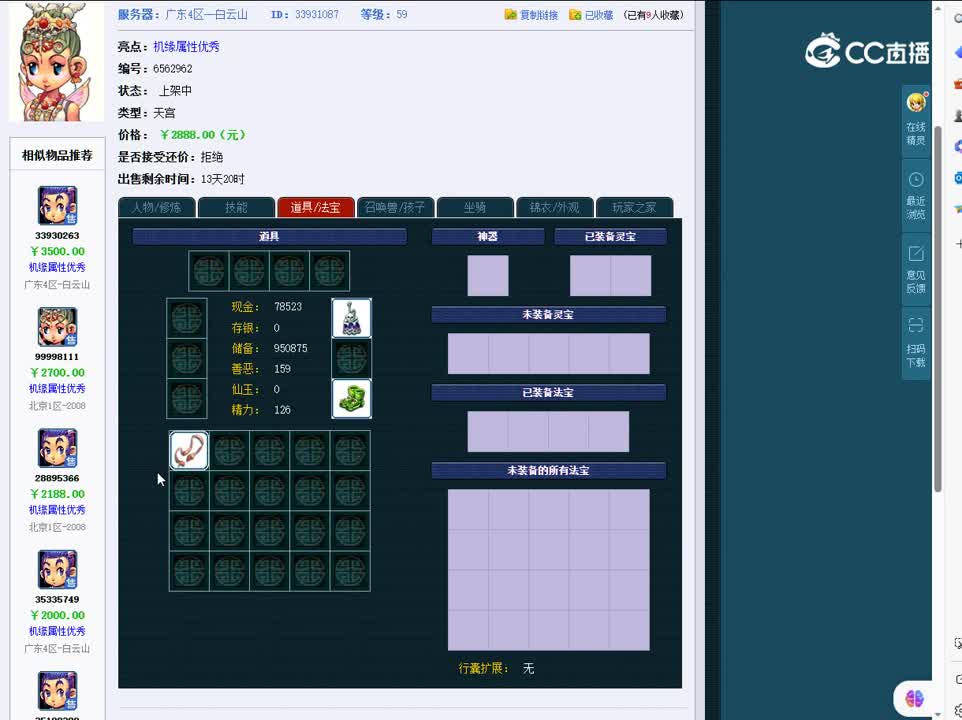
Task: Click the 价格 ￥2888.00 value
Action: [x=202, y=135]
